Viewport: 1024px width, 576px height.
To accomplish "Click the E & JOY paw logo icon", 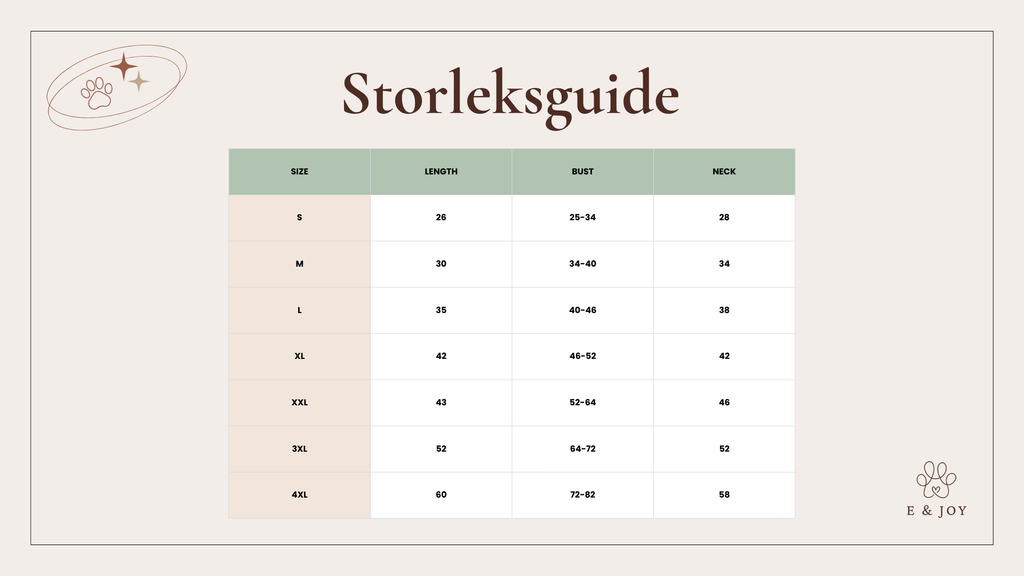I will [936, 479].
